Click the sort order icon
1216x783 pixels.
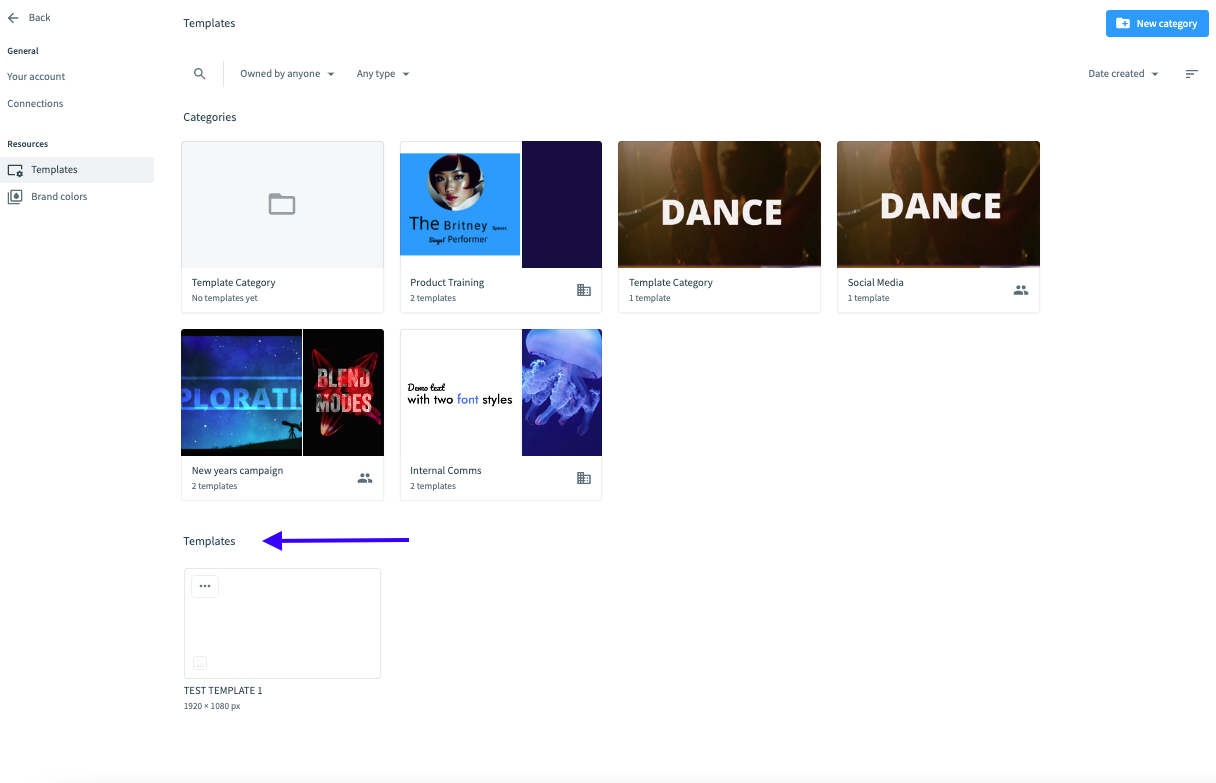tap(1192, 74)
